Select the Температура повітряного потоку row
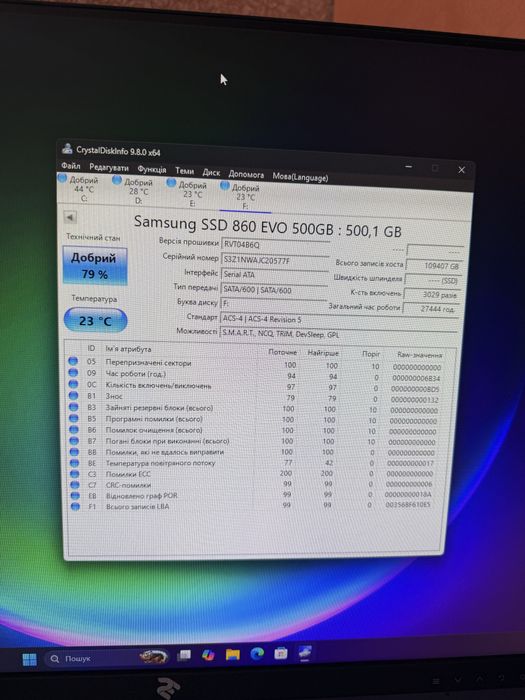The image size is (525, 700). [x=254, y=463]
